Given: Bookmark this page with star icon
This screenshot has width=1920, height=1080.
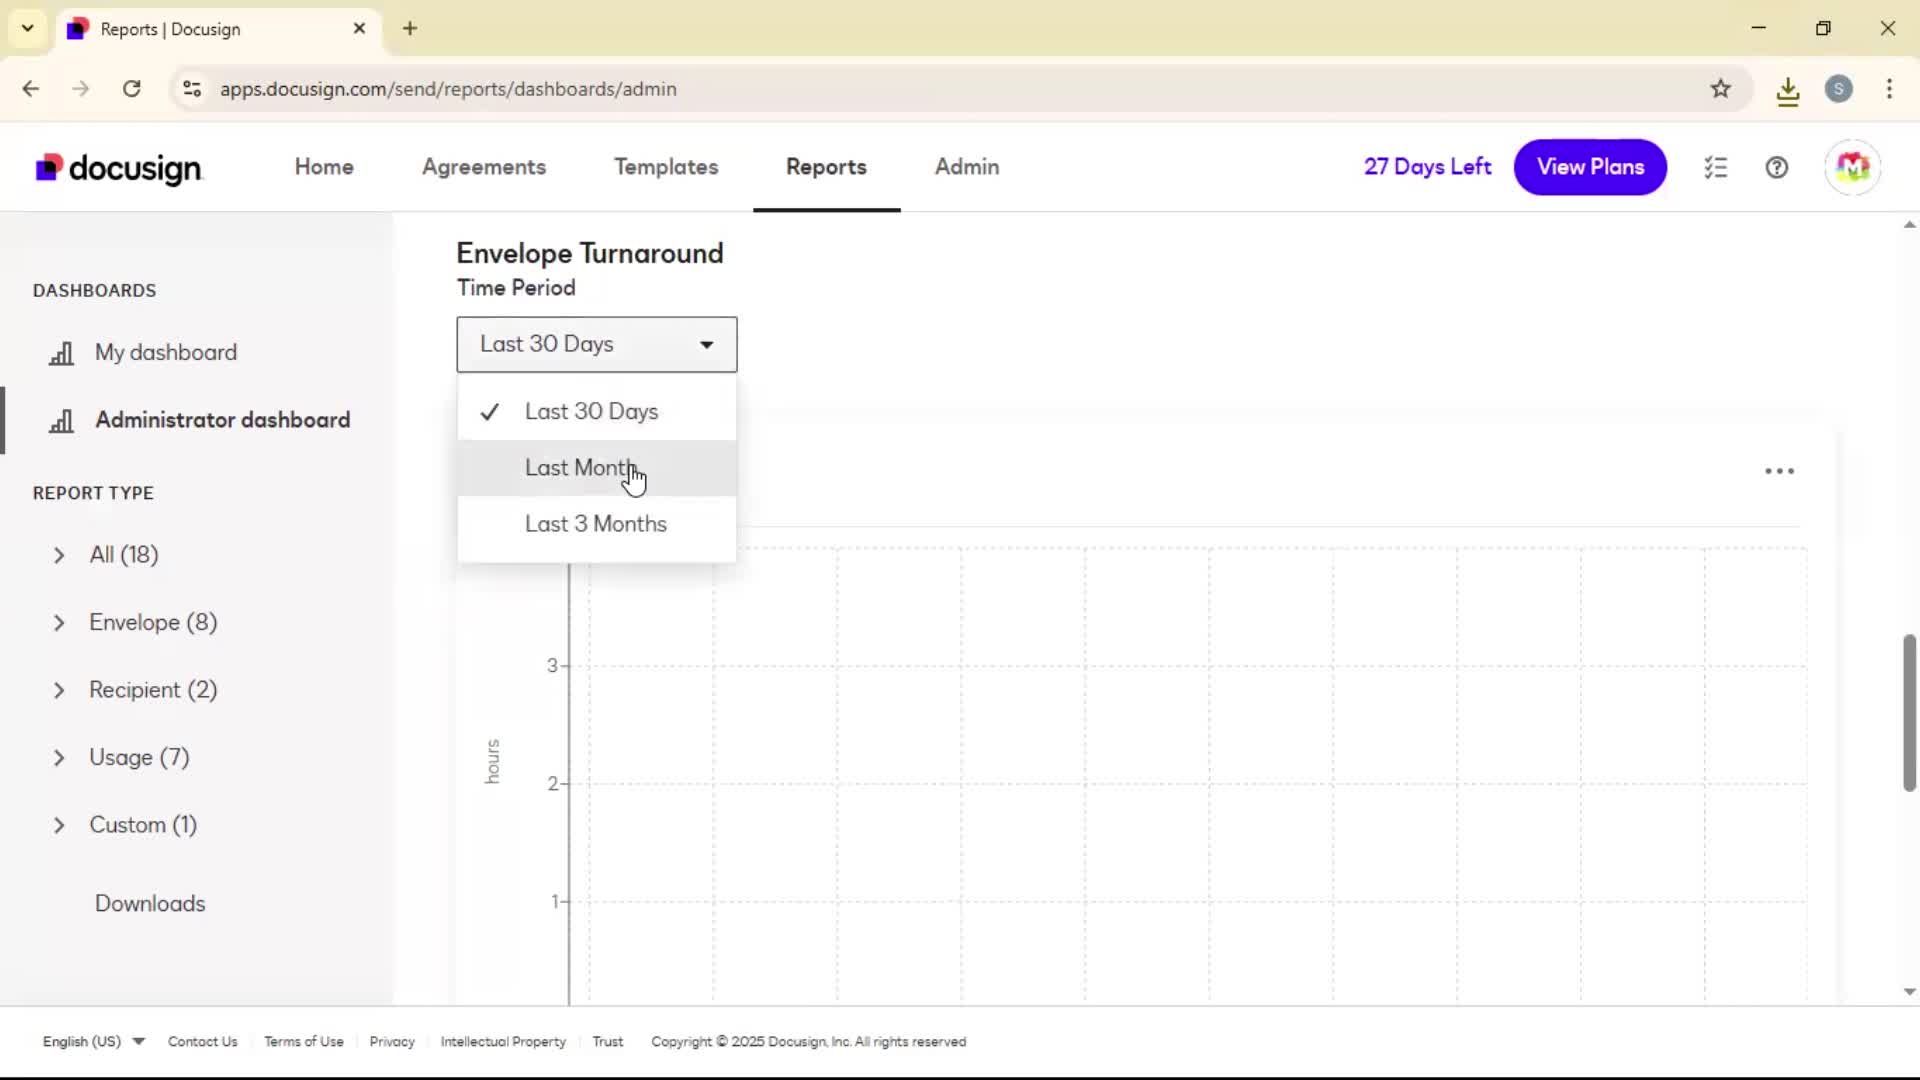Looking at the screenshot, I should (x=1720, y=89).
